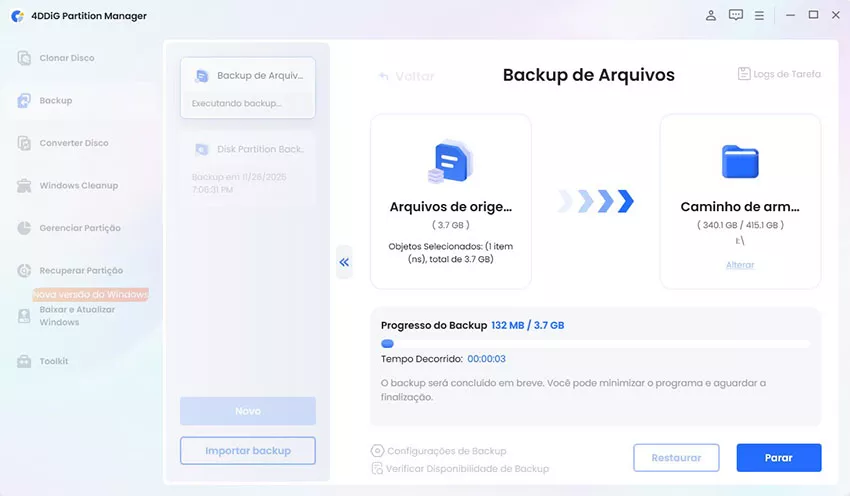The height and width of the screenshot is (496, 850).
Task: Open the feedback chat icon
Action: [736, 15]
